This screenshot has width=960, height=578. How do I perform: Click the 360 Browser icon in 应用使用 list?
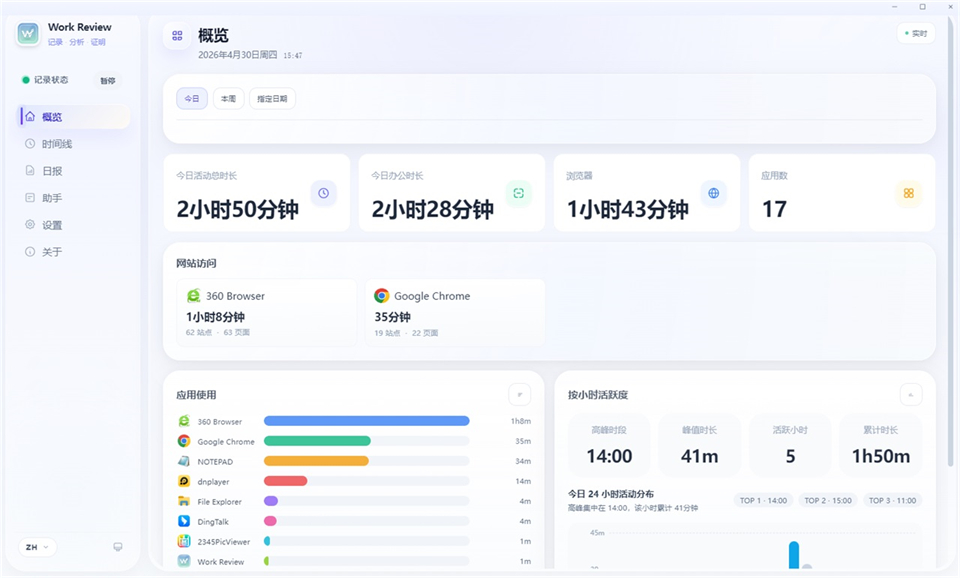[184, 421]
